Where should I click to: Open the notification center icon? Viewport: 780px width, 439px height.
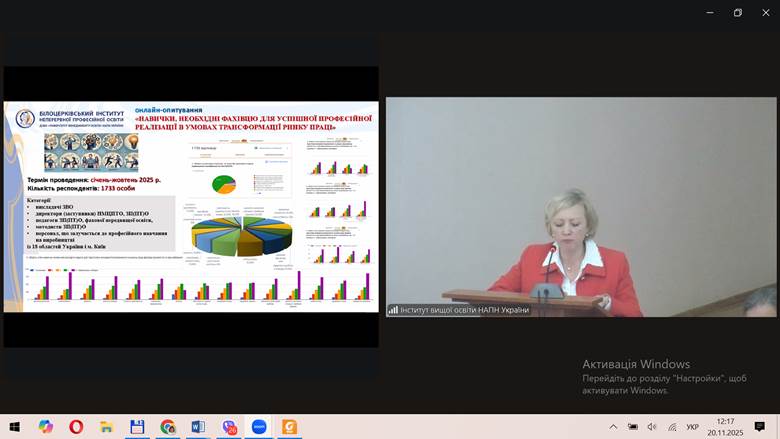coord(760,427)
